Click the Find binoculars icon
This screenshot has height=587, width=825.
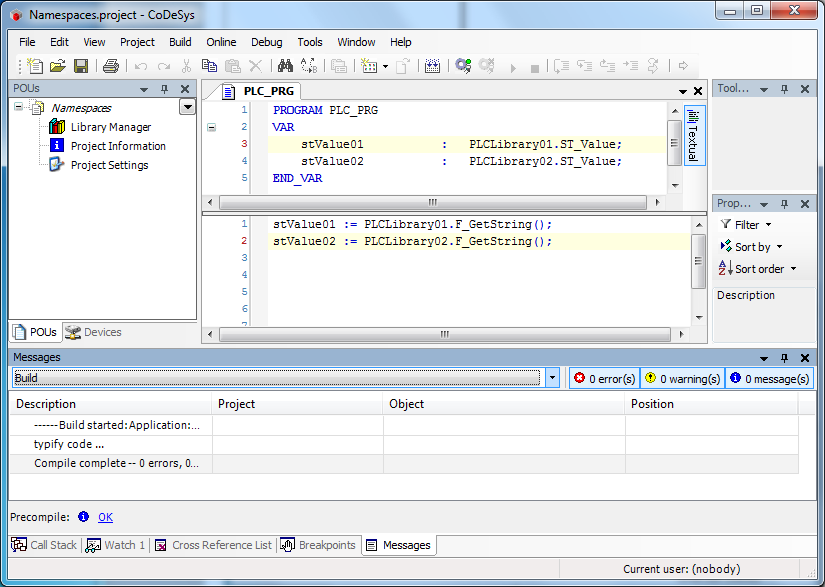(285, 66)
